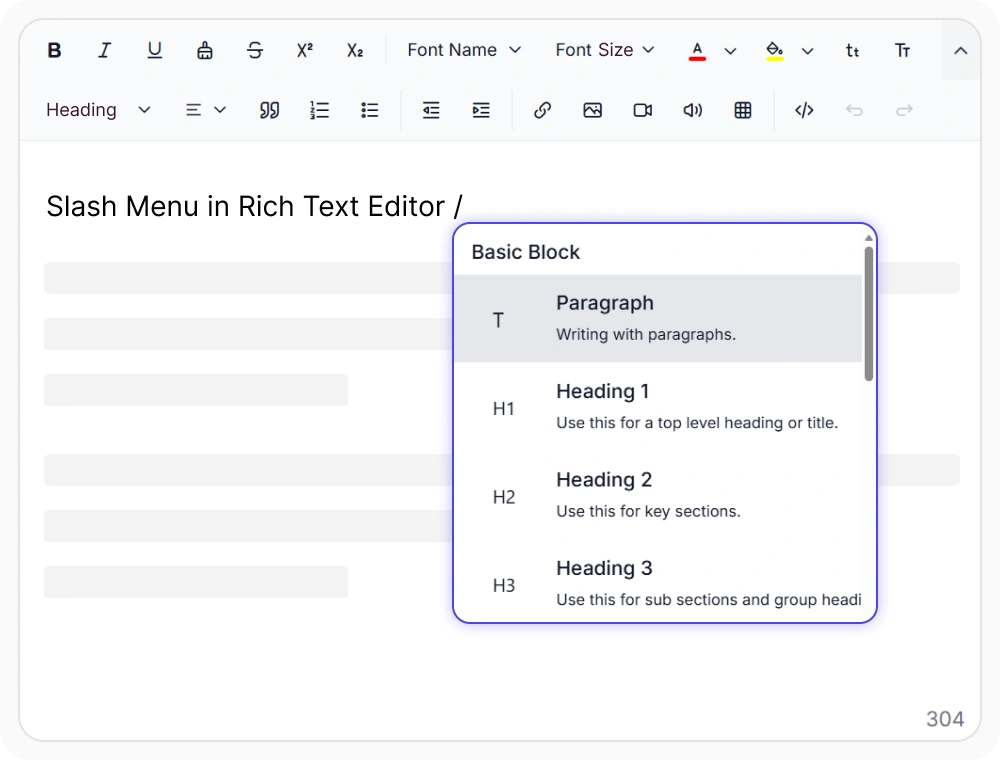Decrease indent
This screenshot has height=760, width=1000.
pyautogui.click(x=431, y=110)
